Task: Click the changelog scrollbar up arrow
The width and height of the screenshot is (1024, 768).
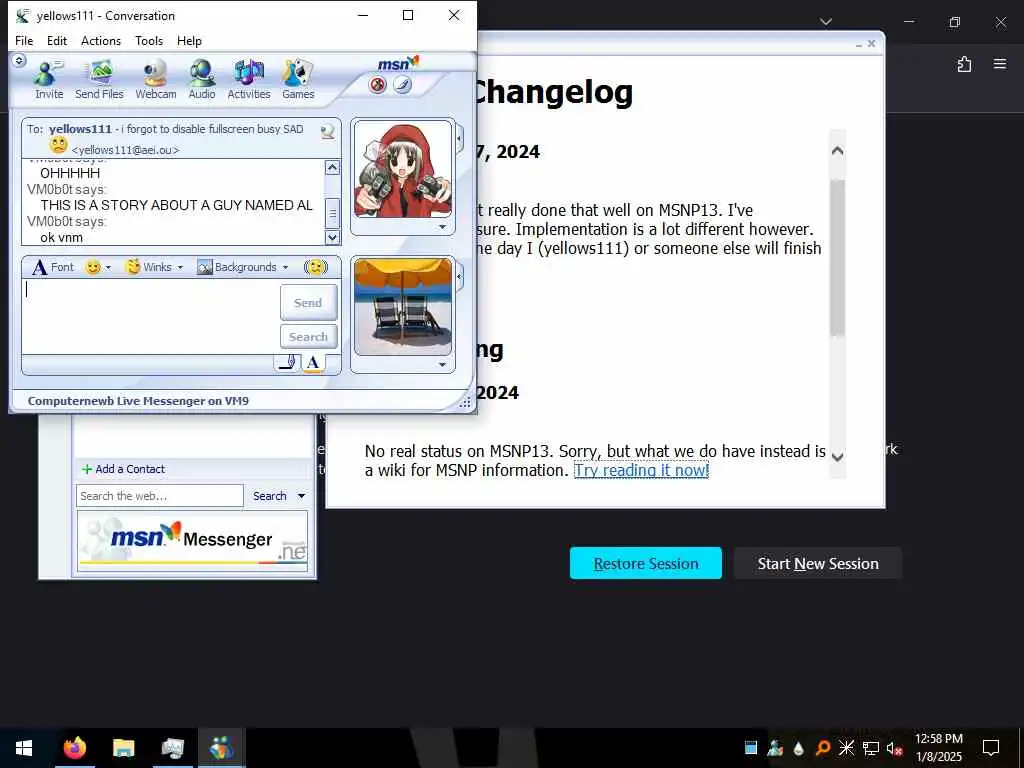Action: click(837, 152)
